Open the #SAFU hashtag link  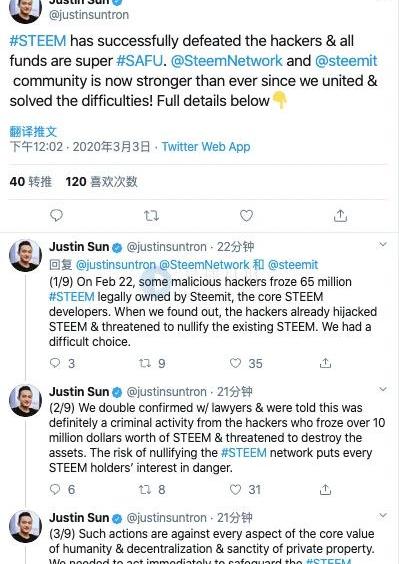140,60
